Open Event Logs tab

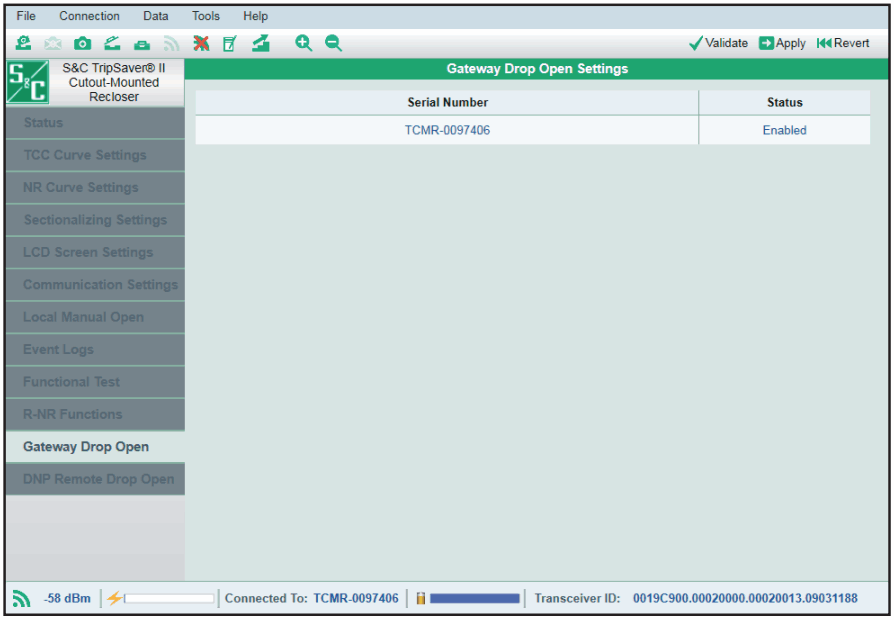(x=95, y=350)
